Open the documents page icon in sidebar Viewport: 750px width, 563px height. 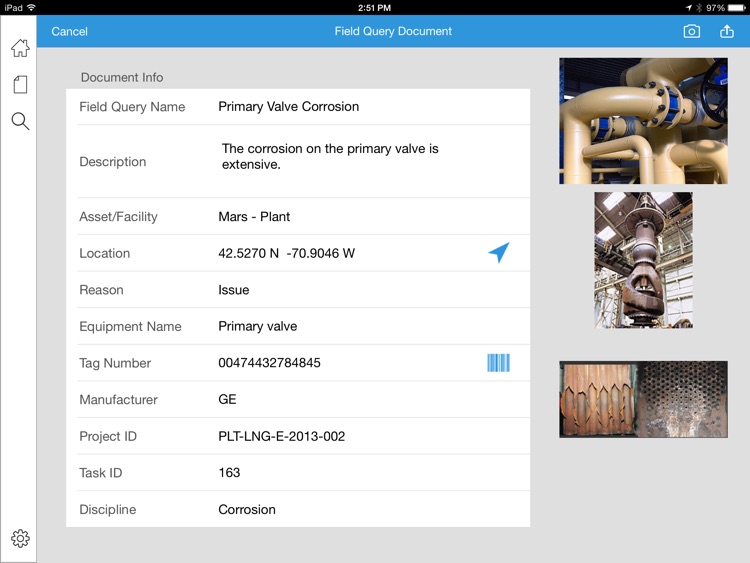[20, 85]
